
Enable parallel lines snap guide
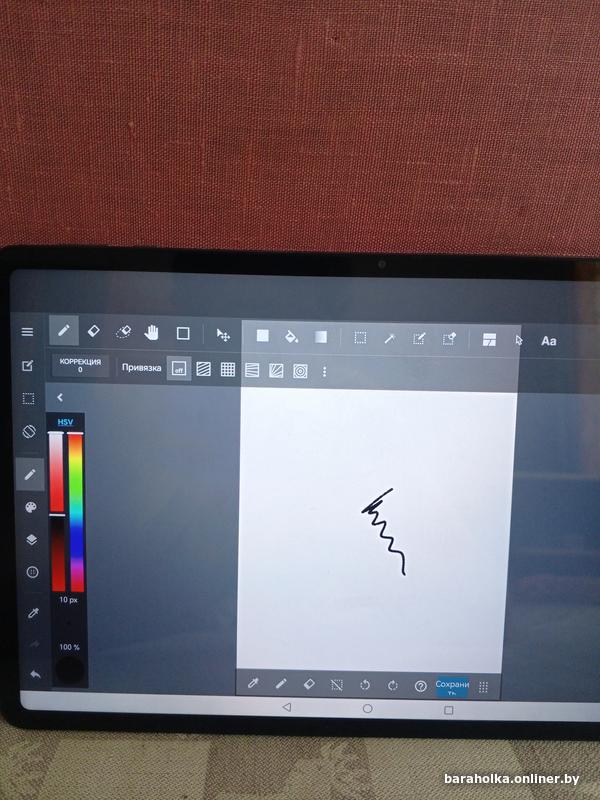click(x=204, y=369)
